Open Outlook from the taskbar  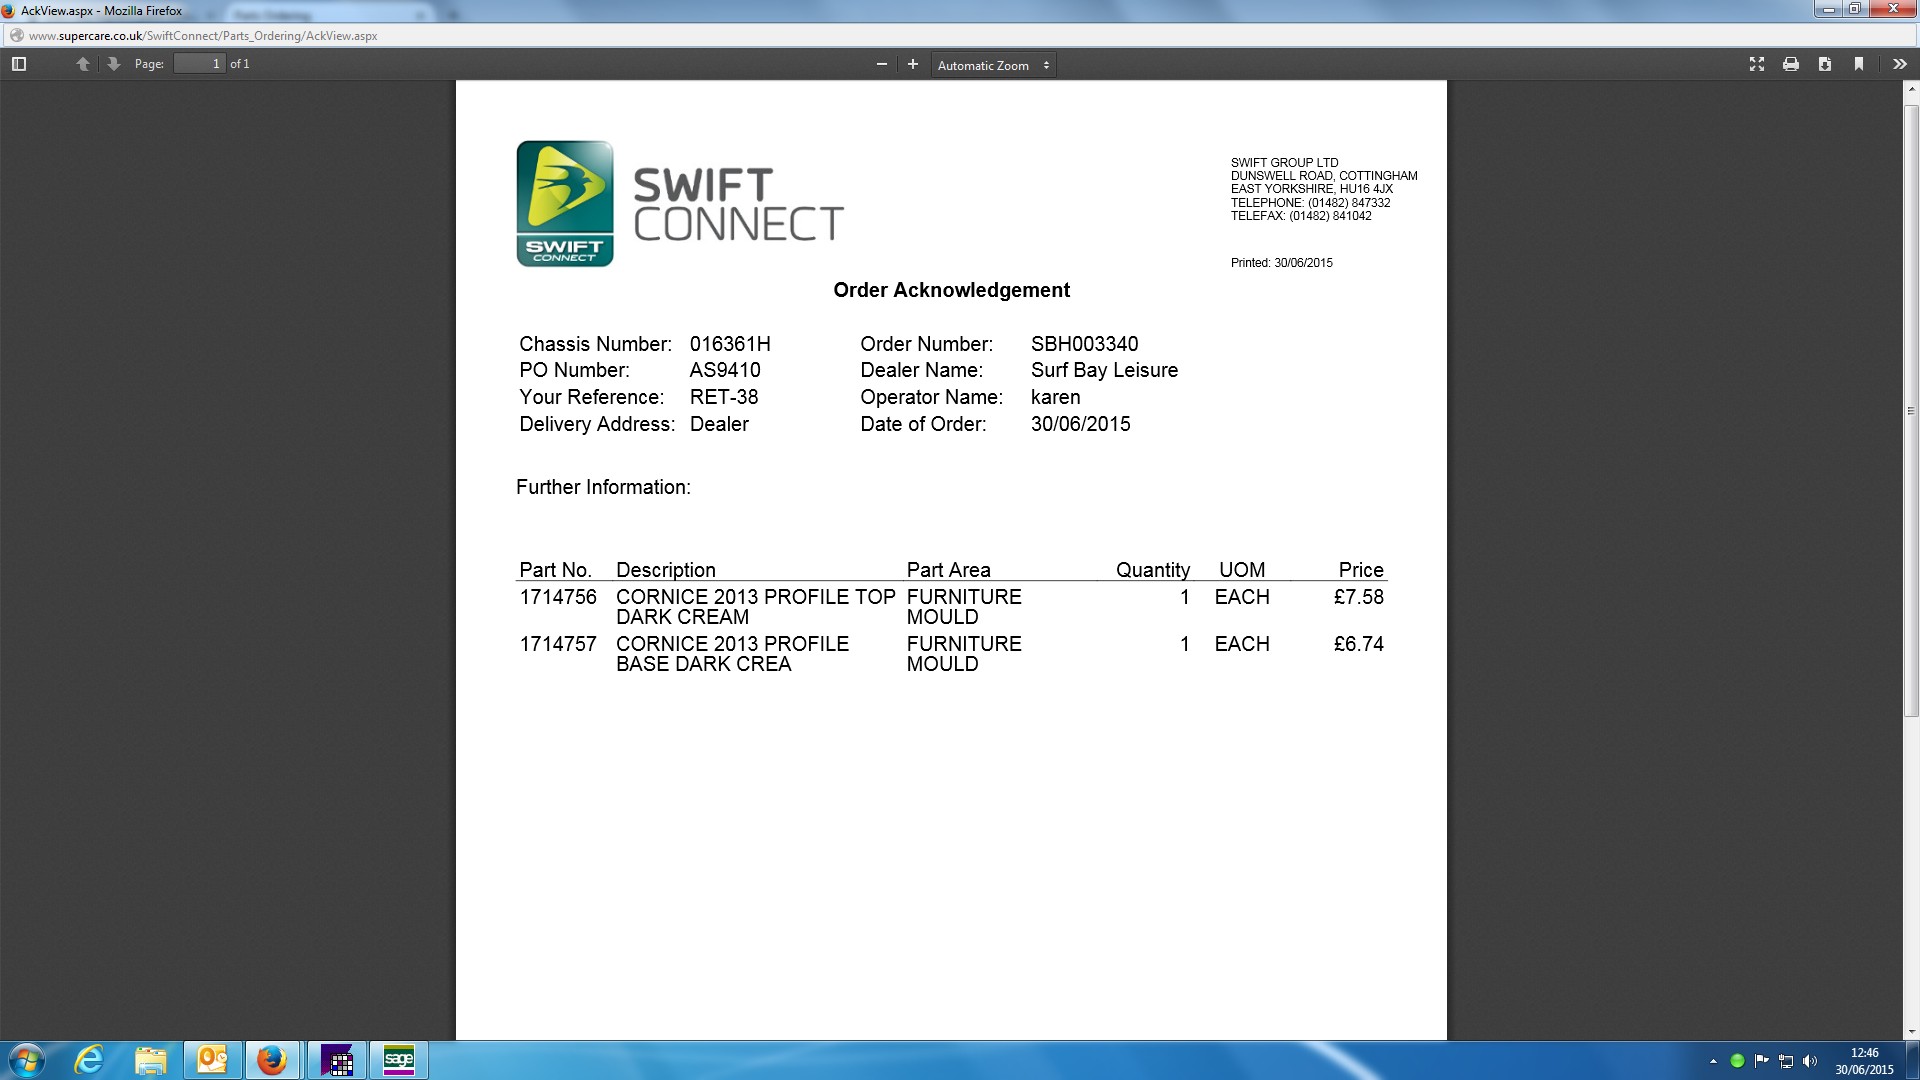[212, 1060]
